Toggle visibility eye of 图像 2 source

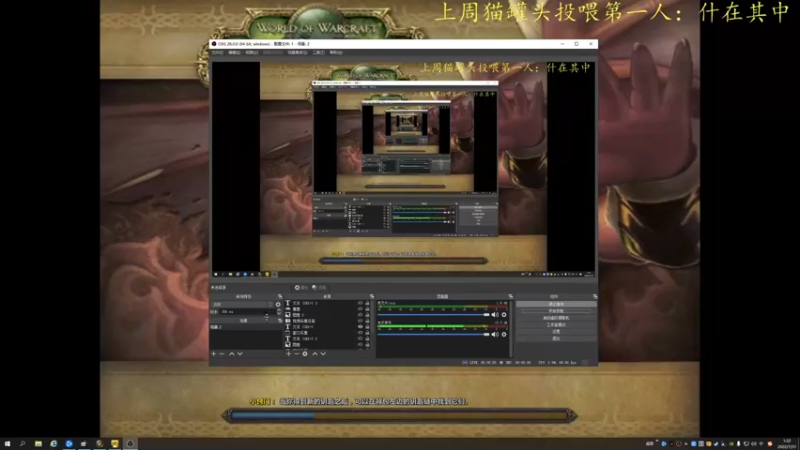(x=360, y=315)
